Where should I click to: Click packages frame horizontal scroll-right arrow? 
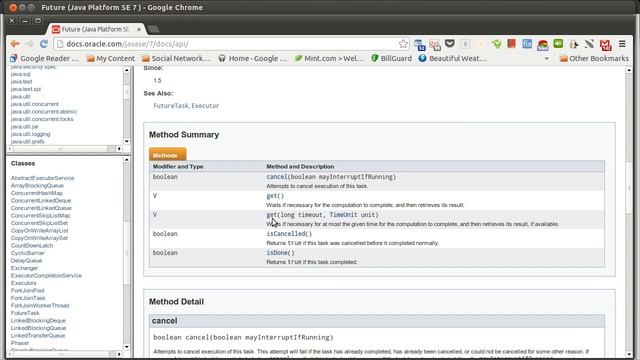click(x=119, y=149)
